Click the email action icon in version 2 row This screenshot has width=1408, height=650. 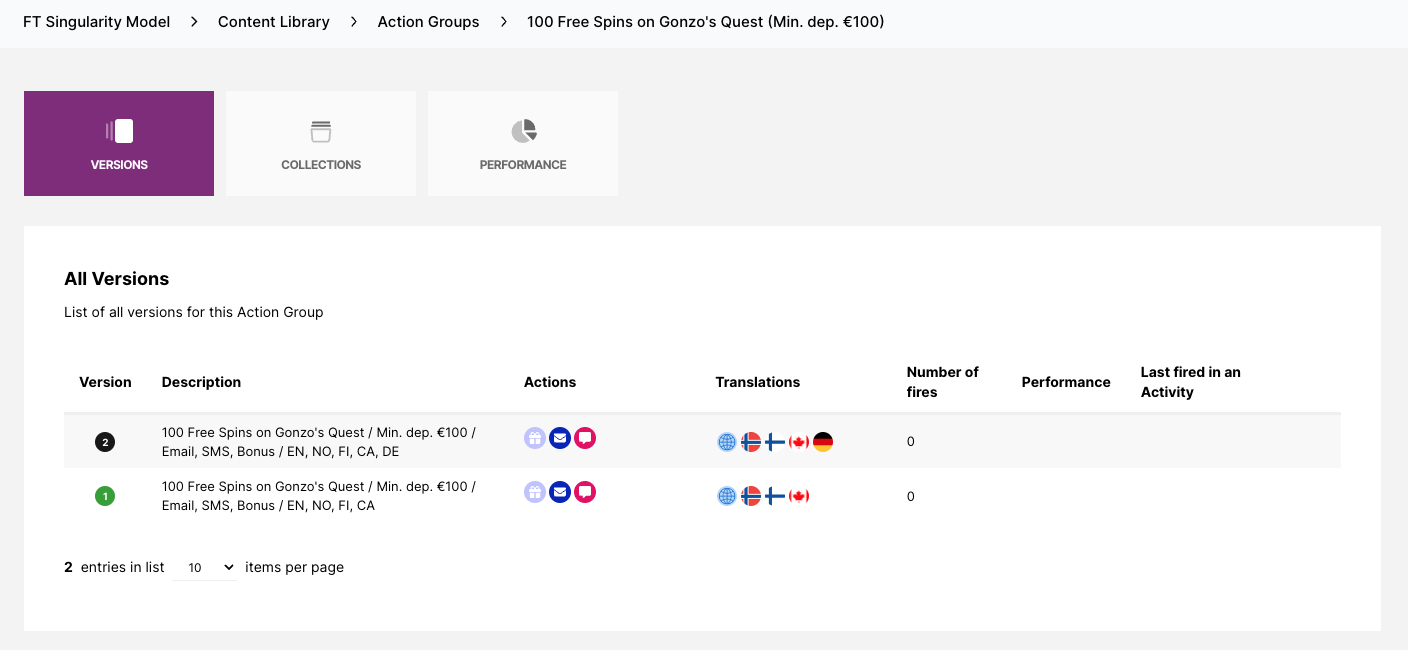pyautogui.click(x=560, y=438)
